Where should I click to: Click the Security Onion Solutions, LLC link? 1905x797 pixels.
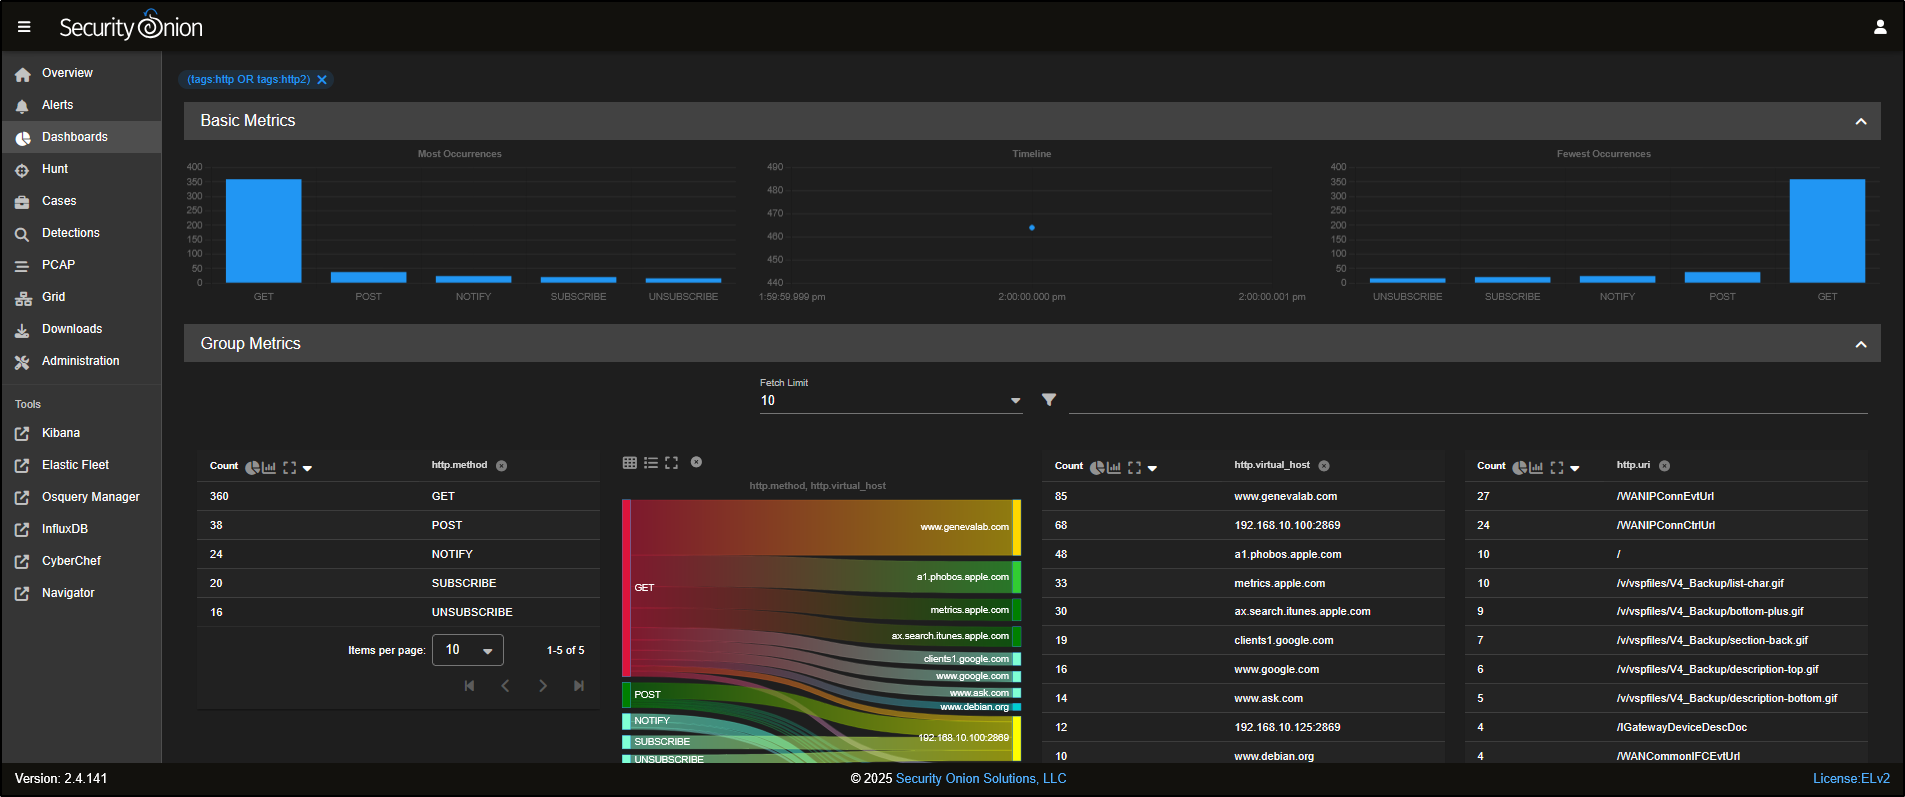click(x=980, y=778)
